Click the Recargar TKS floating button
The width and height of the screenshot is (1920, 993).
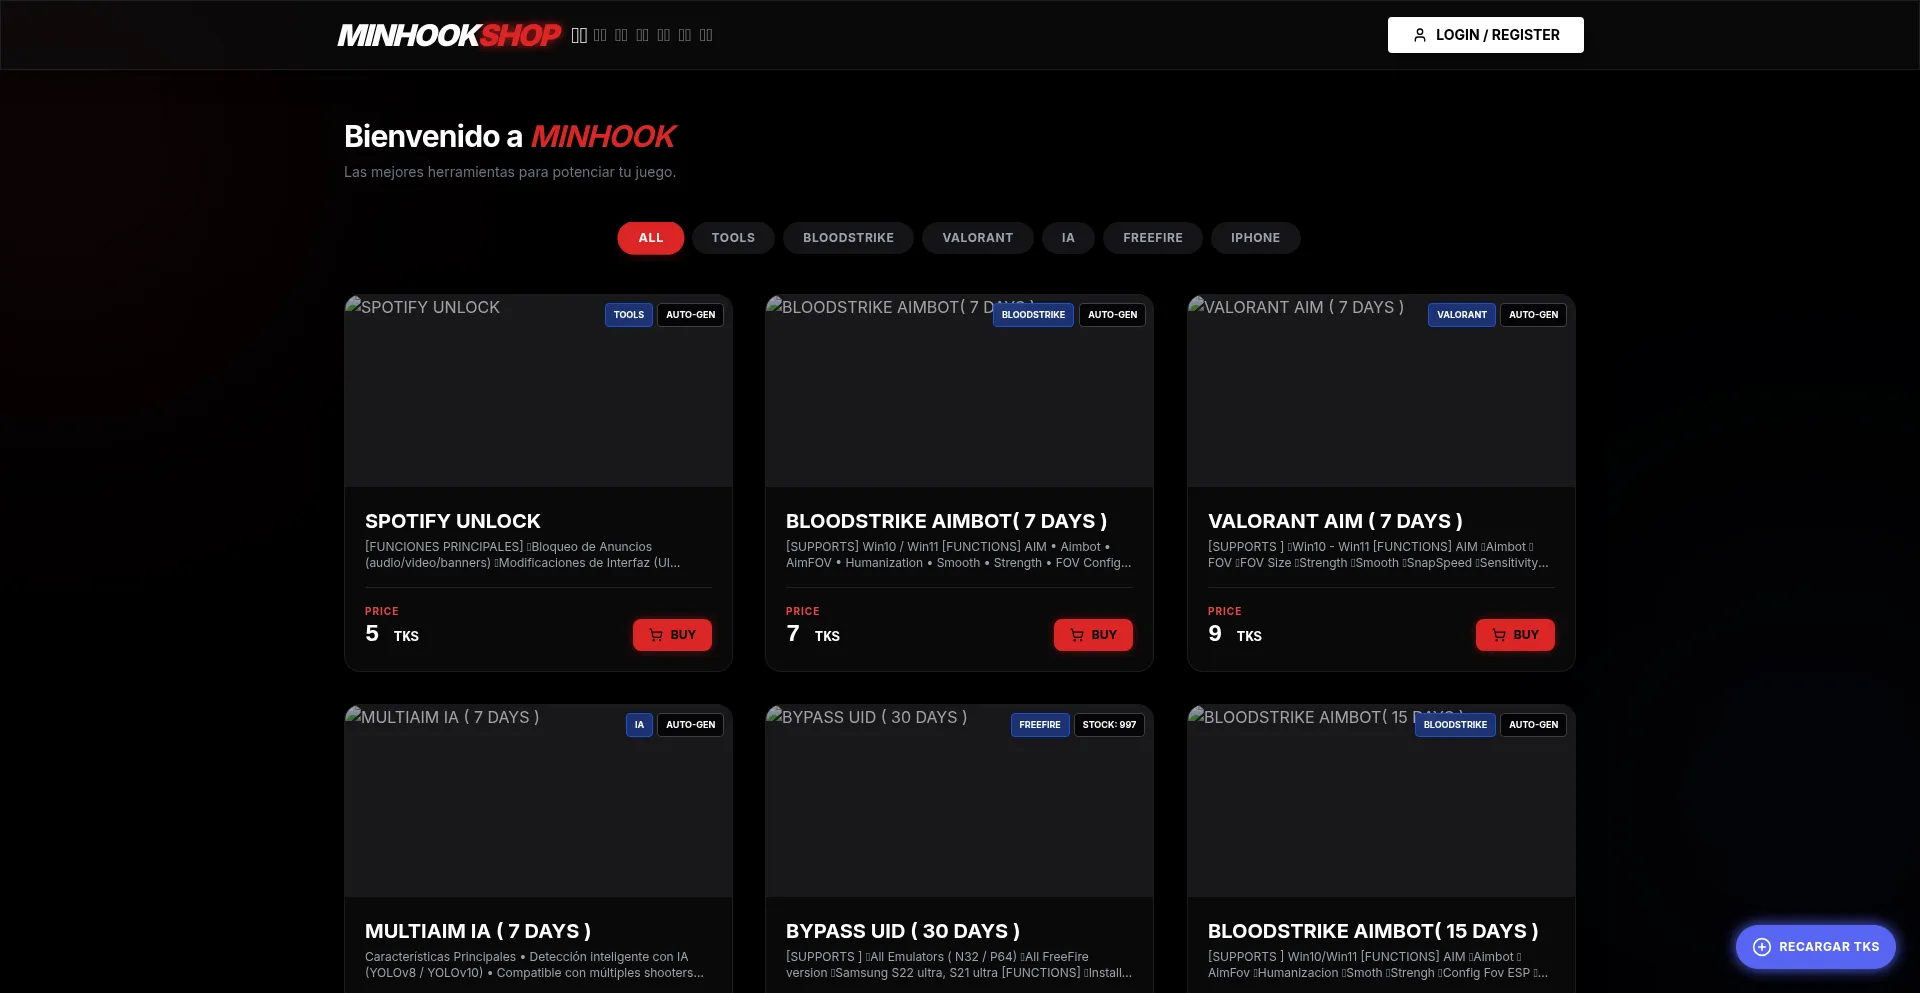click(x=1815, y=947)
